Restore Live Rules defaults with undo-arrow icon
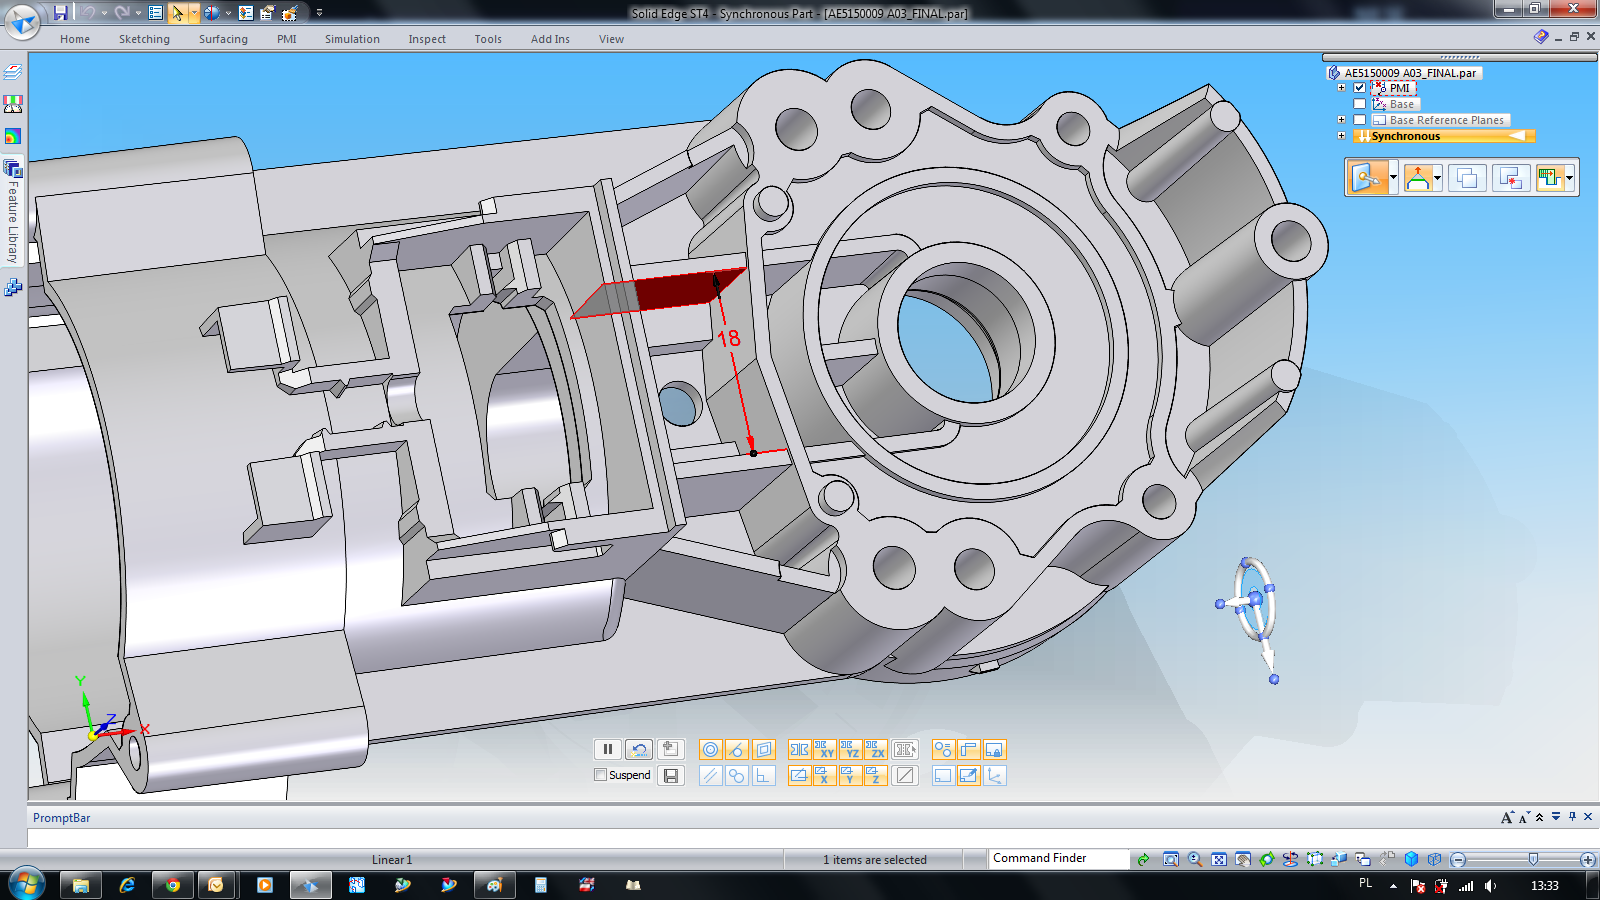 click(x=639, y=749)
